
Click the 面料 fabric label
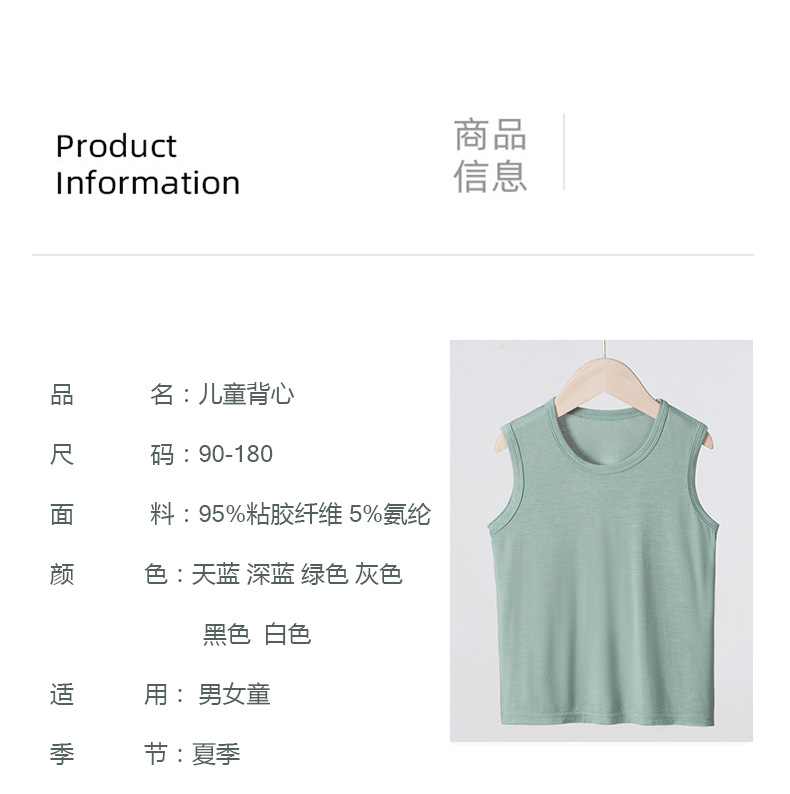click(112, 514)
